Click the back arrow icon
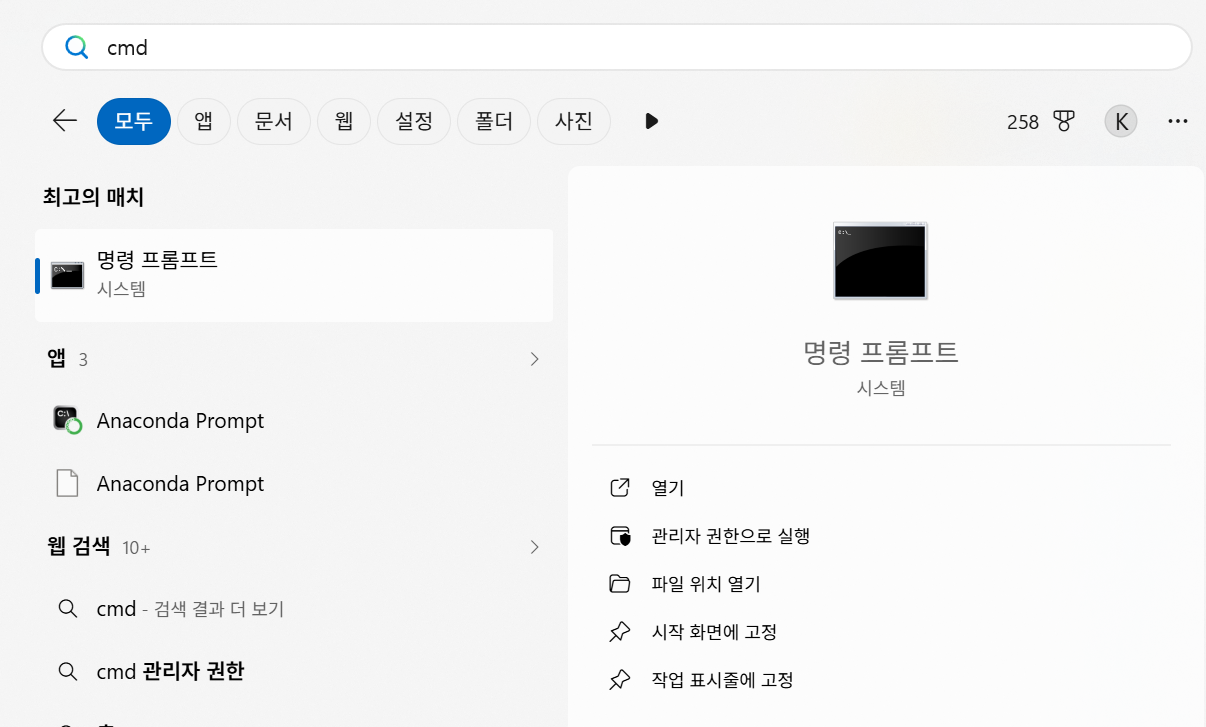1206x727 pixels. click(65, 121)
